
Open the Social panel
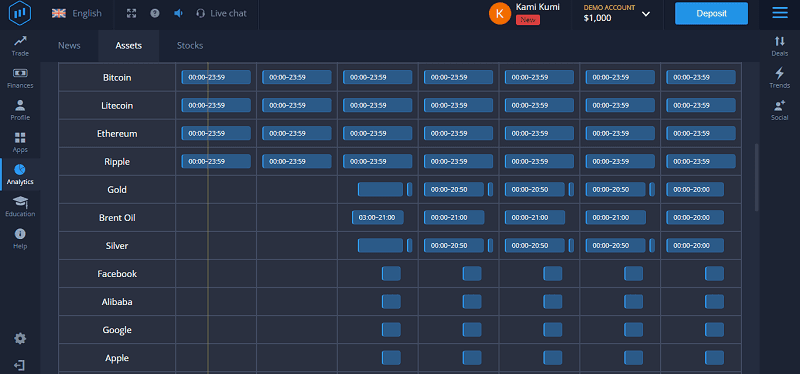tap(780, 110)
